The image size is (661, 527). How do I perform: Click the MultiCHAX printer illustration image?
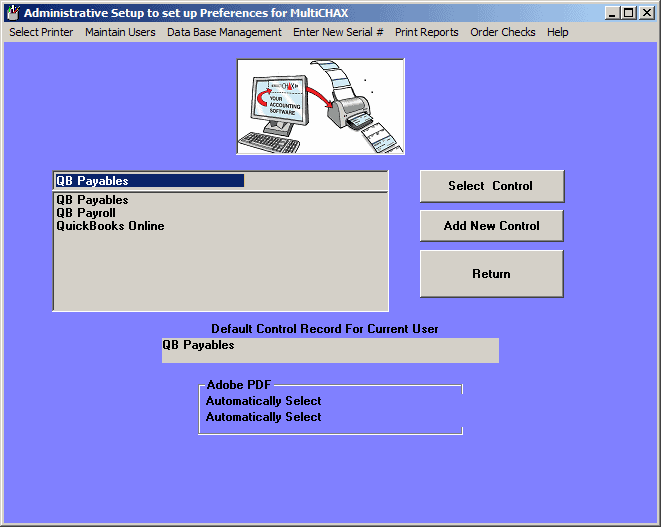(x=320, y=107)
